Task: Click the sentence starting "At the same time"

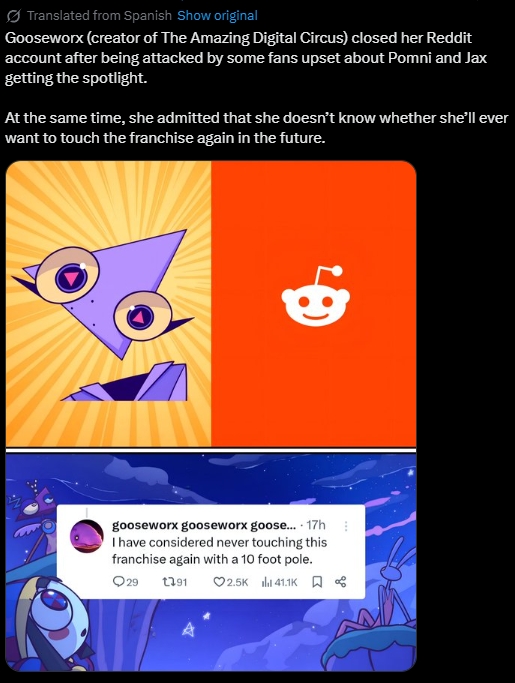Action: point(257,128)
